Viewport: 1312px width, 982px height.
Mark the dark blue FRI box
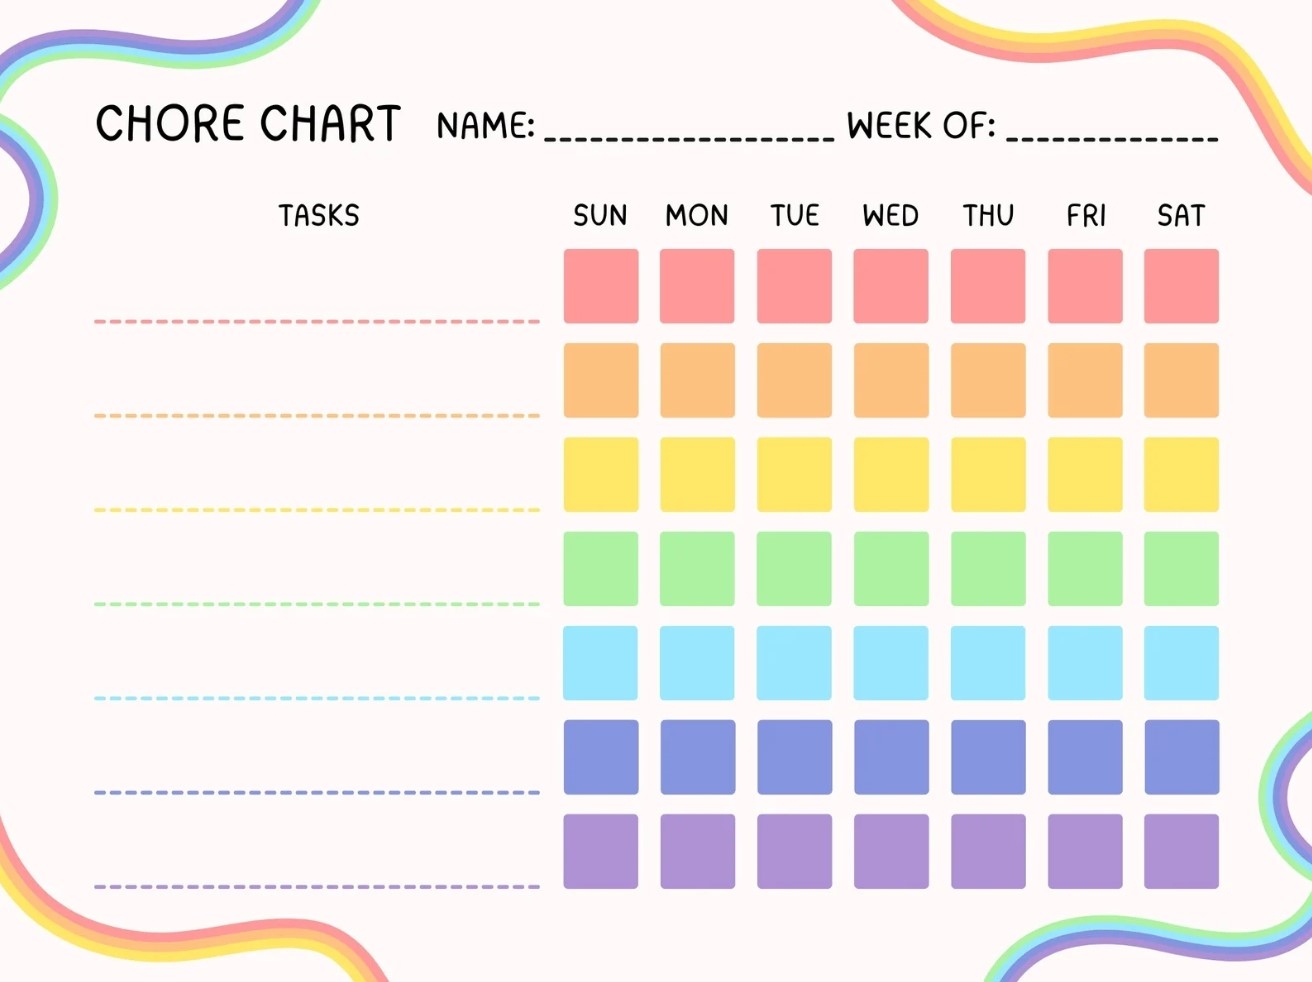coord(1085,757)
